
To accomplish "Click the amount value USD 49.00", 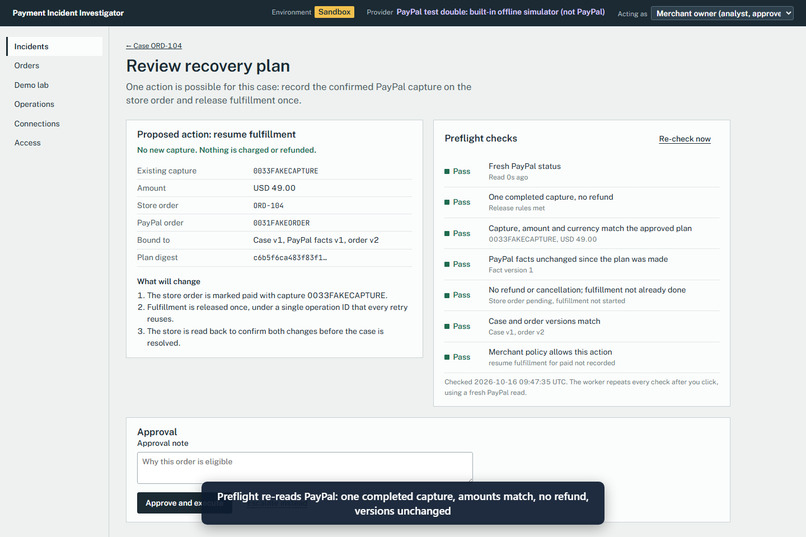I will [x=274, y=188].
